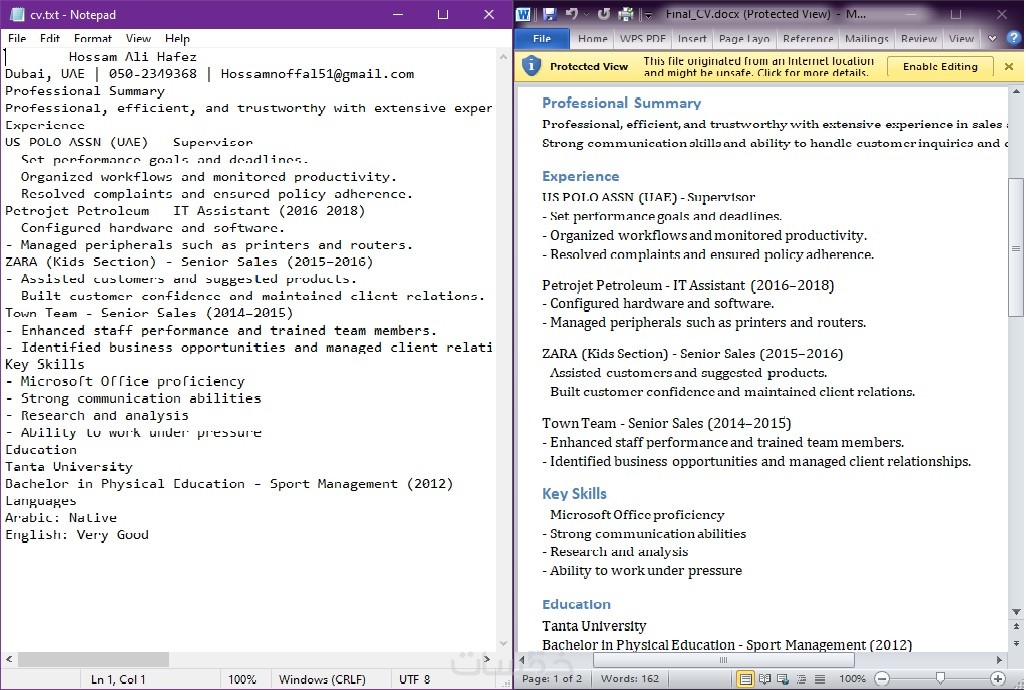
Task: Open the References tab in Word
Action: 808,39
